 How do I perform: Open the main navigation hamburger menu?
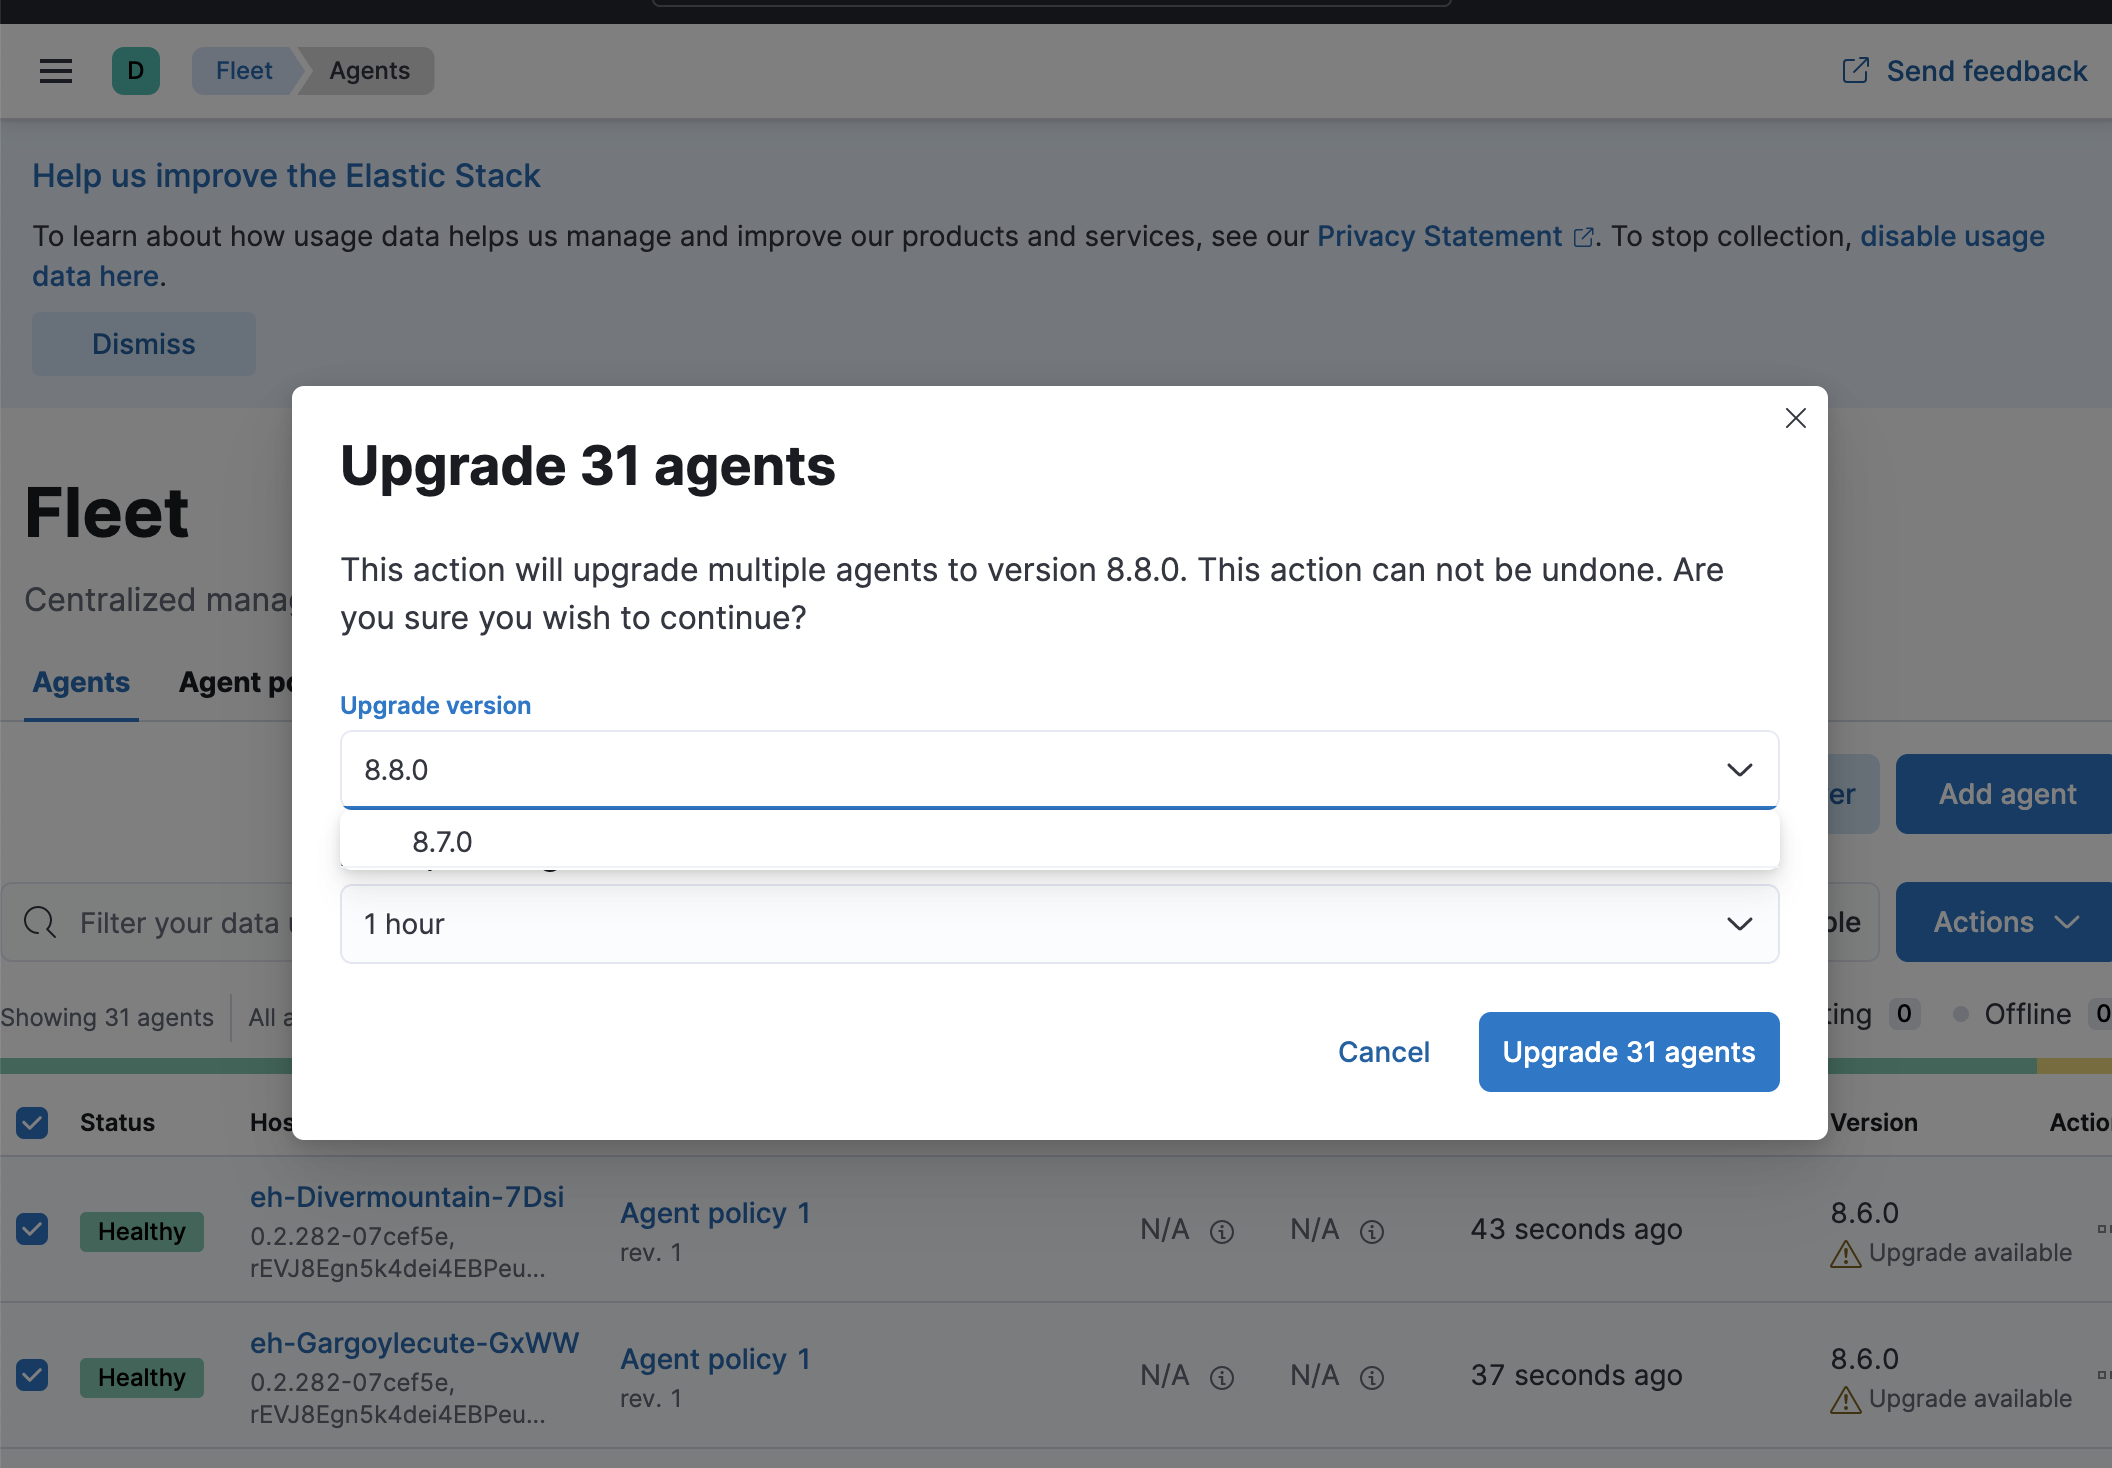[55, 70]
